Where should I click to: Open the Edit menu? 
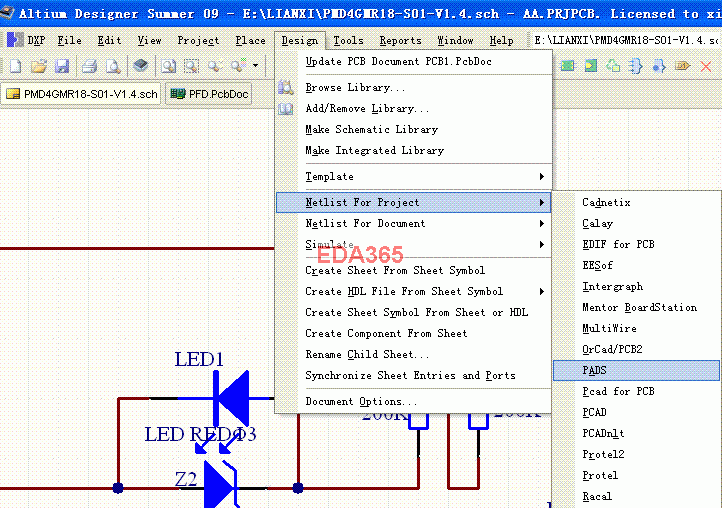click(110, 41)
